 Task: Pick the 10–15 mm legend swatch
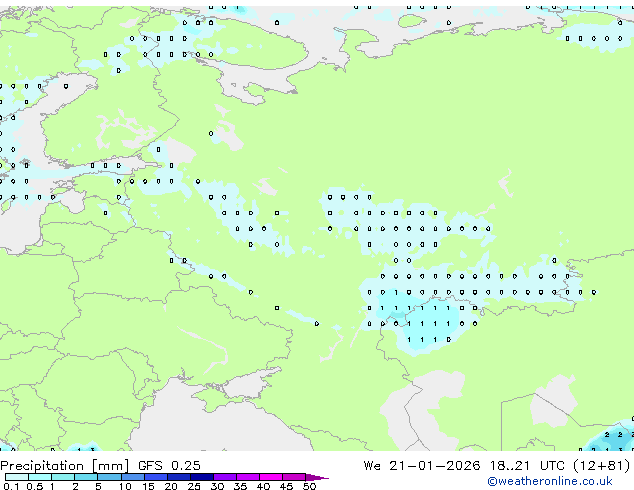coord(132,477)
